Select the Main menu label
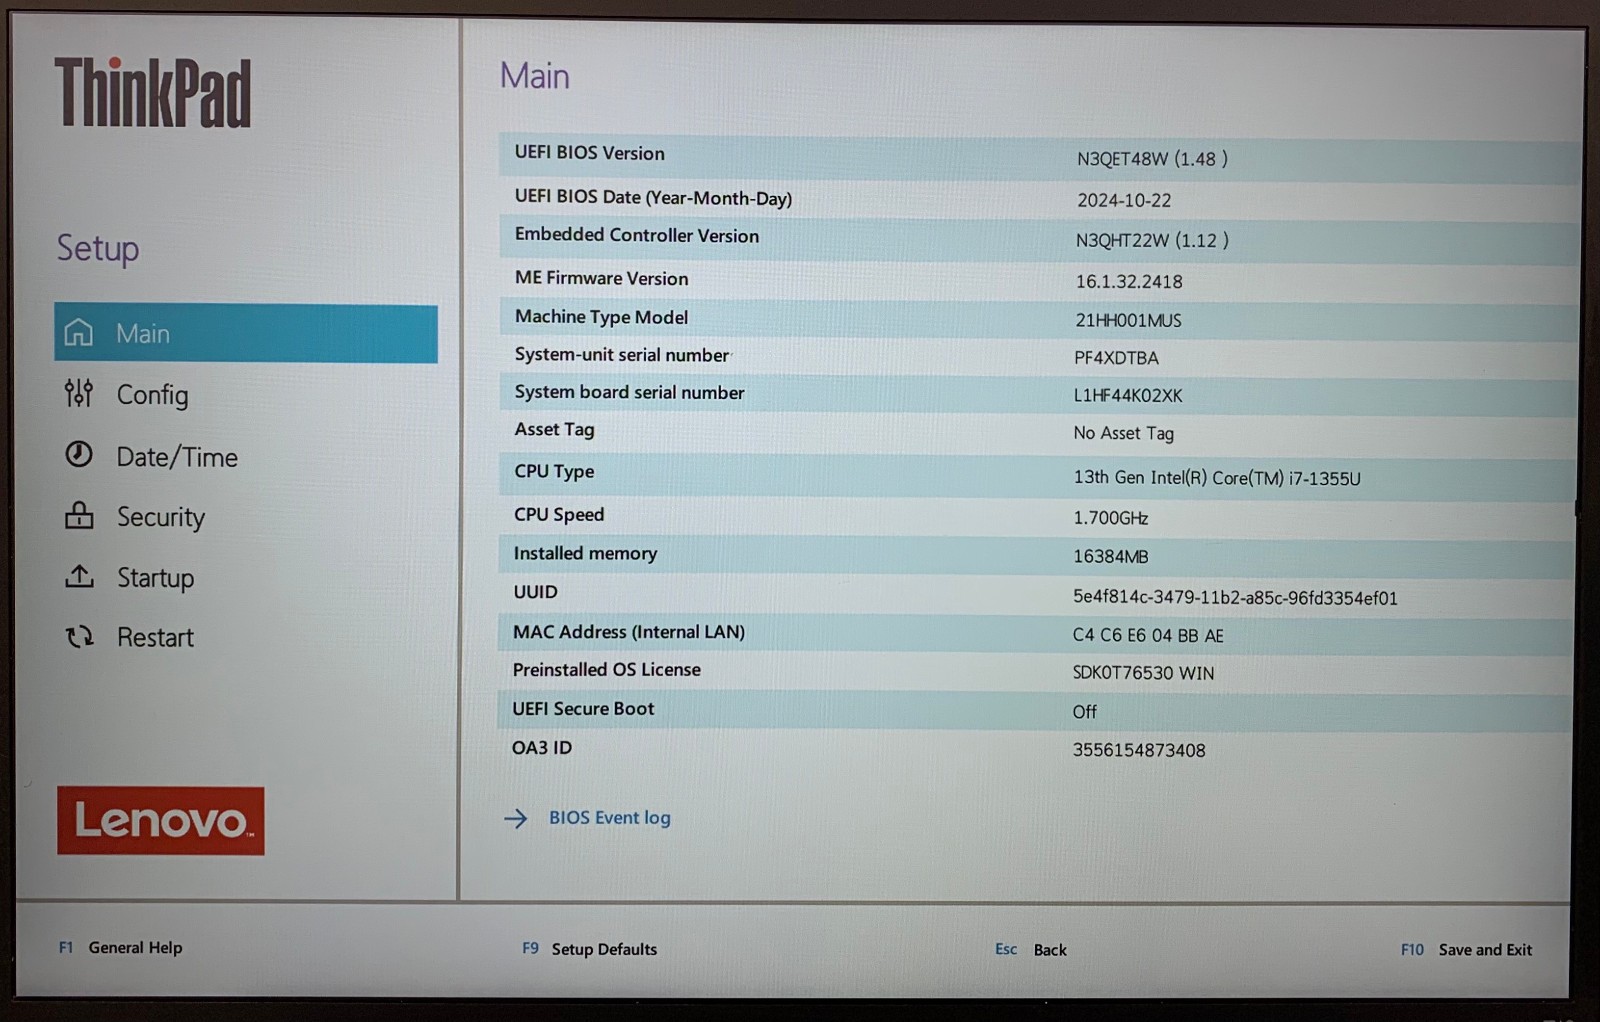Screen dimensions: 1600x1022 coord(143,334)
